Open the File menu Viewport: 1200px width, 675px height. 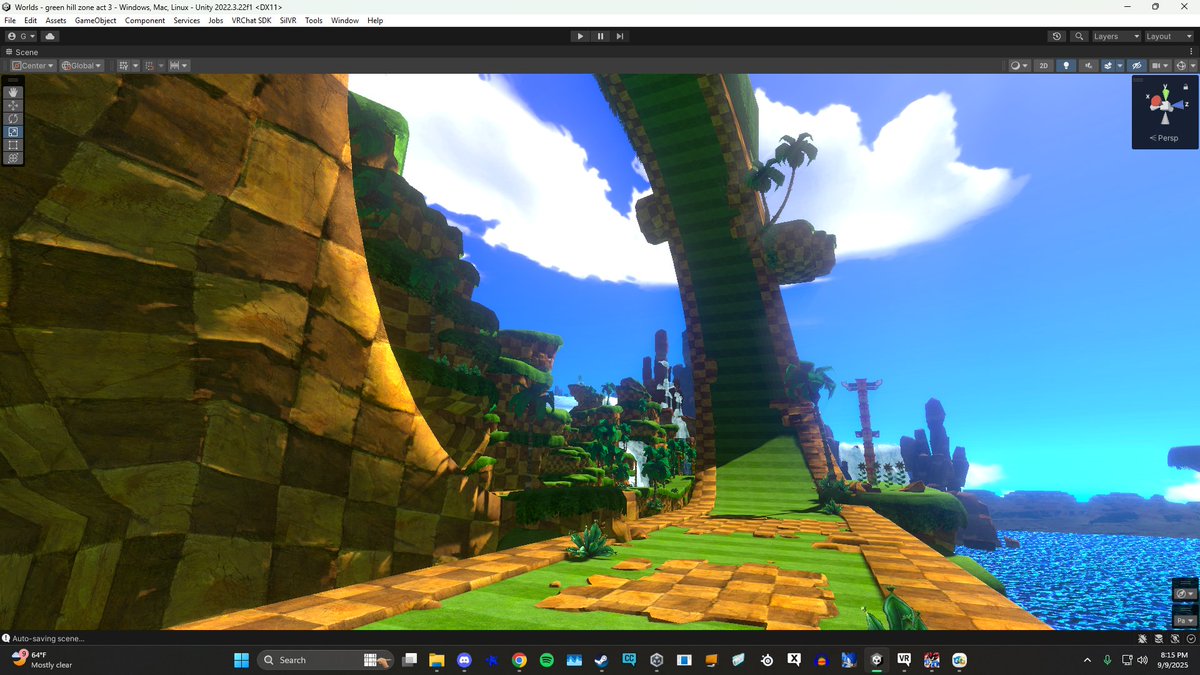(10, 20)
